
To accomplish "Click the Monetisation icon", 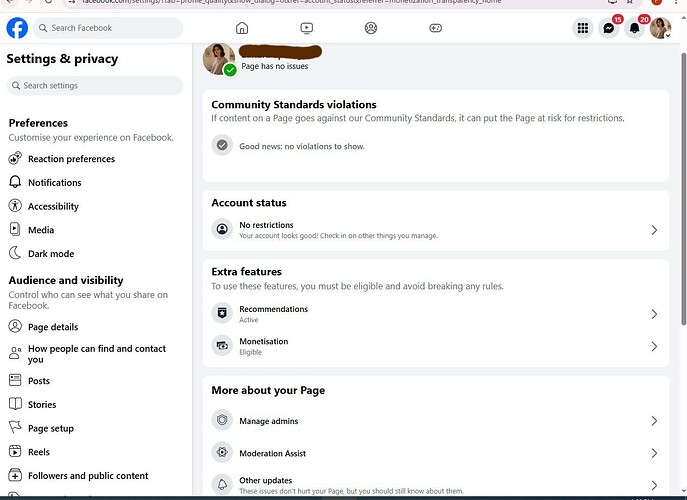I will (222, 345).
